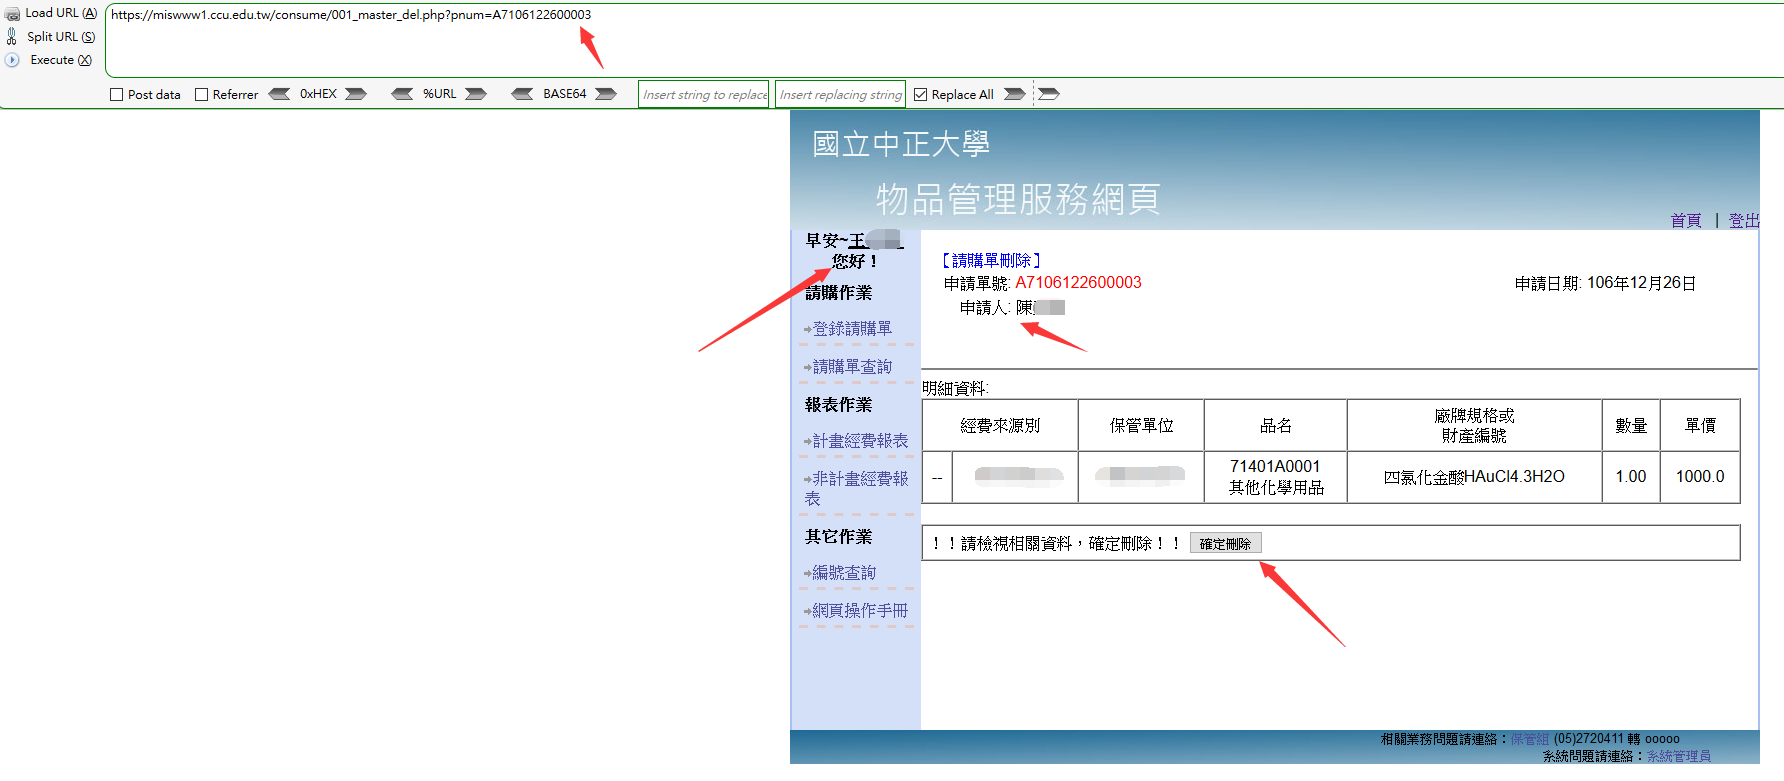The image size is (1784, 781).
Task: Click the Load URL icon in HackBar
Action: pos(12,13)
